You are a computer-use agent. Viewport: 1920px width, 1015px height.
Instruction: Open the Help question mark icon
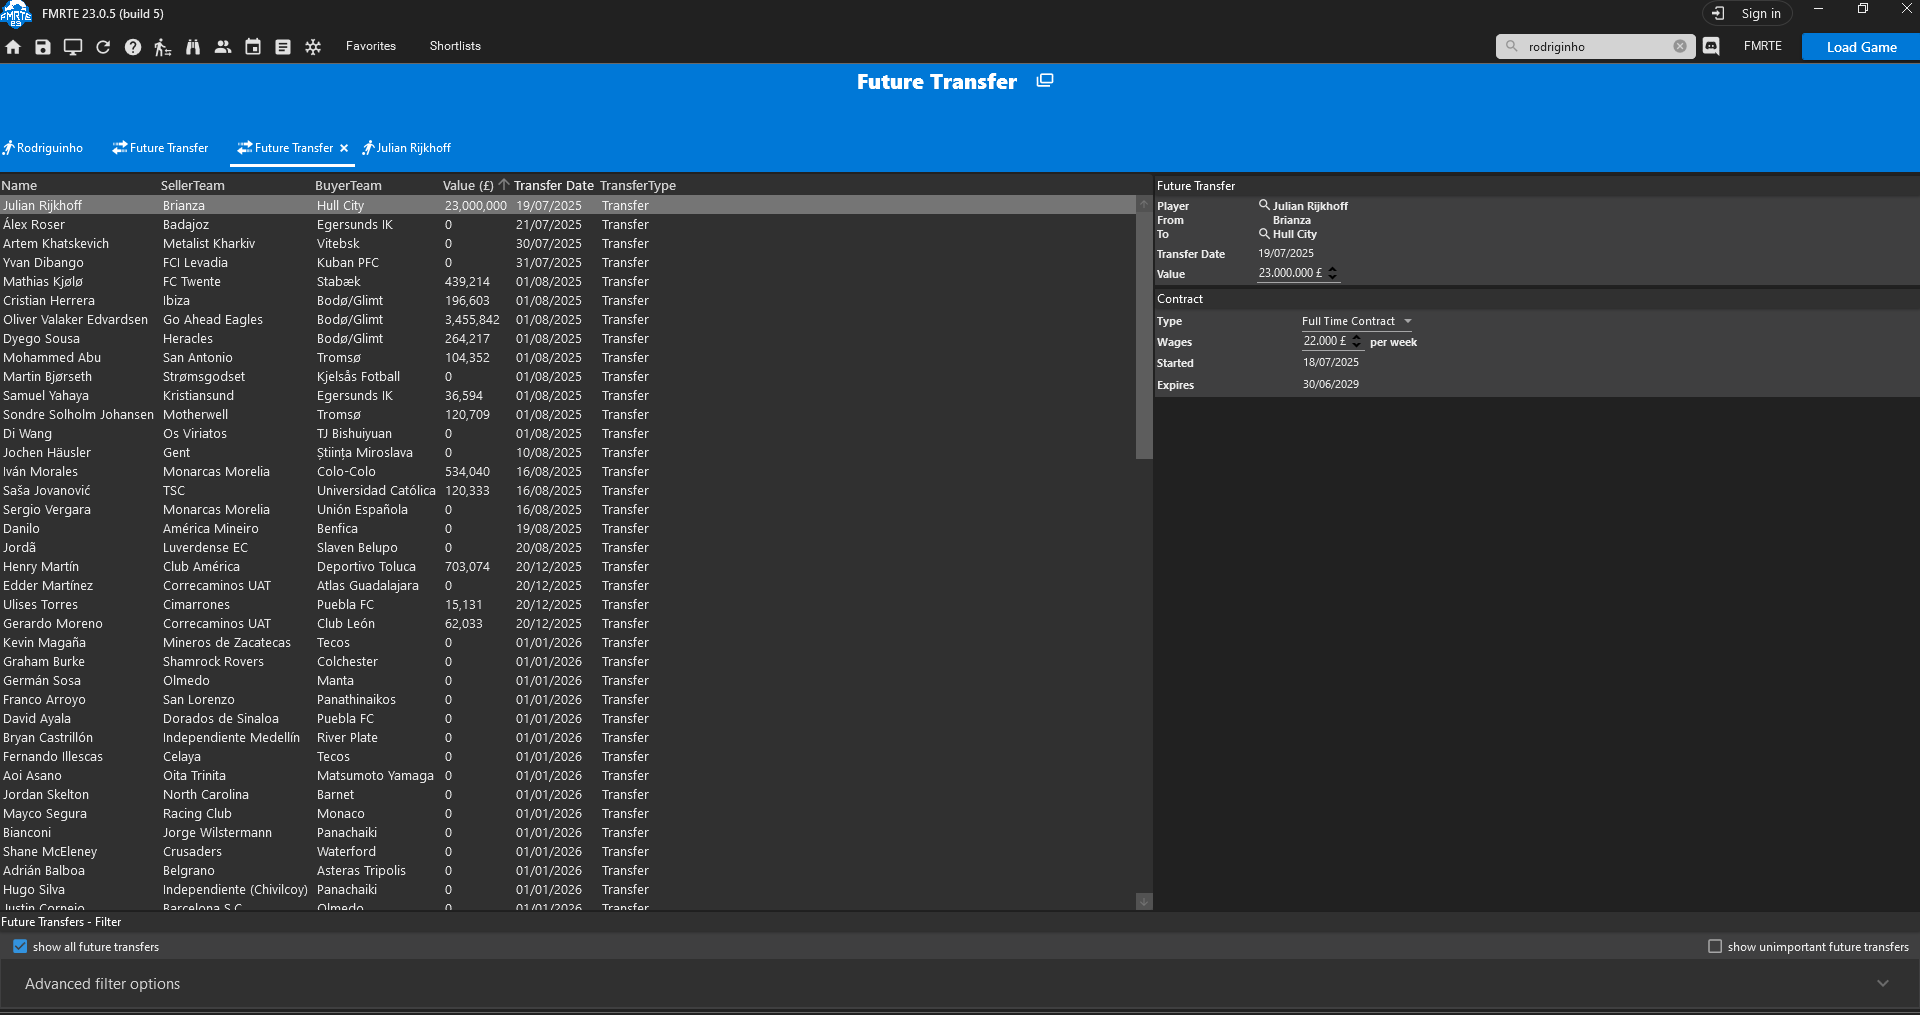pyautogui.click(x=133, y=47)
